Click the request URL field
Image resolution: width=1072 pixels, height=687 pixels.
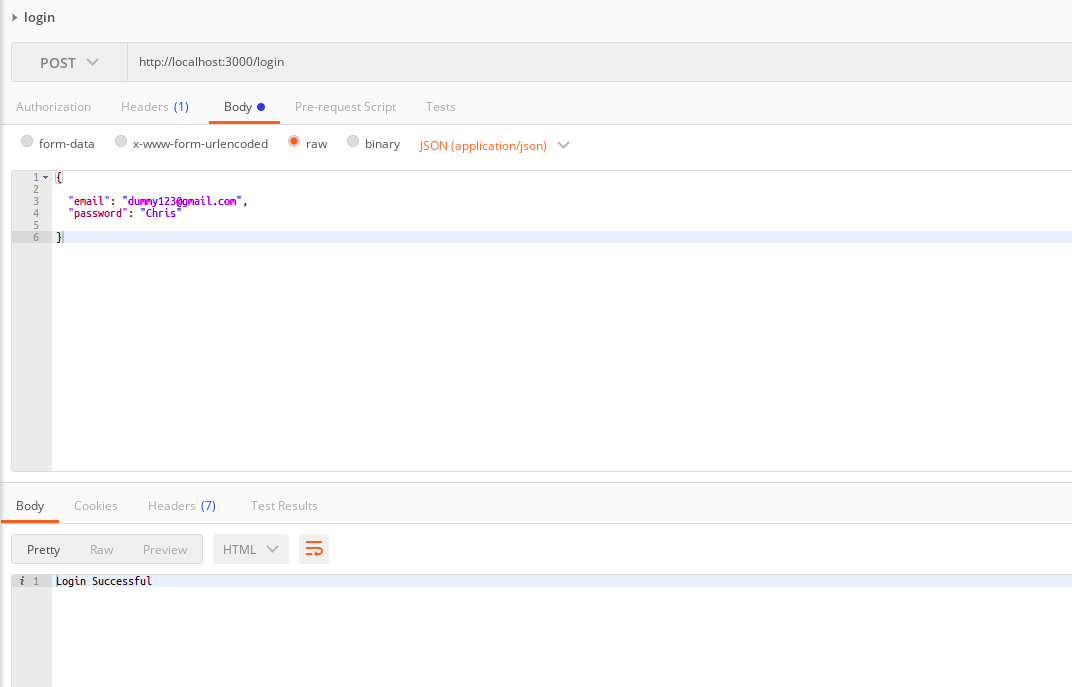pyautogui.click(x=599, y=62)
